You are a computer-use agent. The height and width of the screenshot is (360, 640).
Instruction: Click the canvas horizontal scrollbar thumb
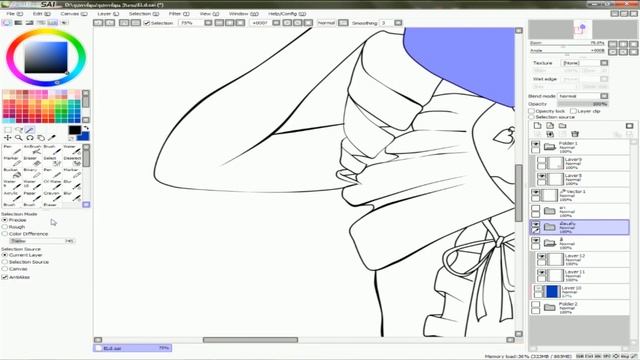coord(250,340)
